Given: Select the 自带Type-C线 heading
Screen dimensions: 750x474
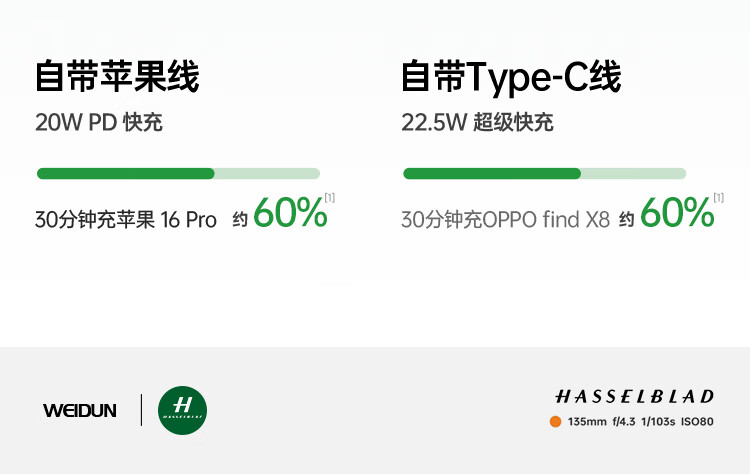Looking at the screenshot, I should coord(511,77).
